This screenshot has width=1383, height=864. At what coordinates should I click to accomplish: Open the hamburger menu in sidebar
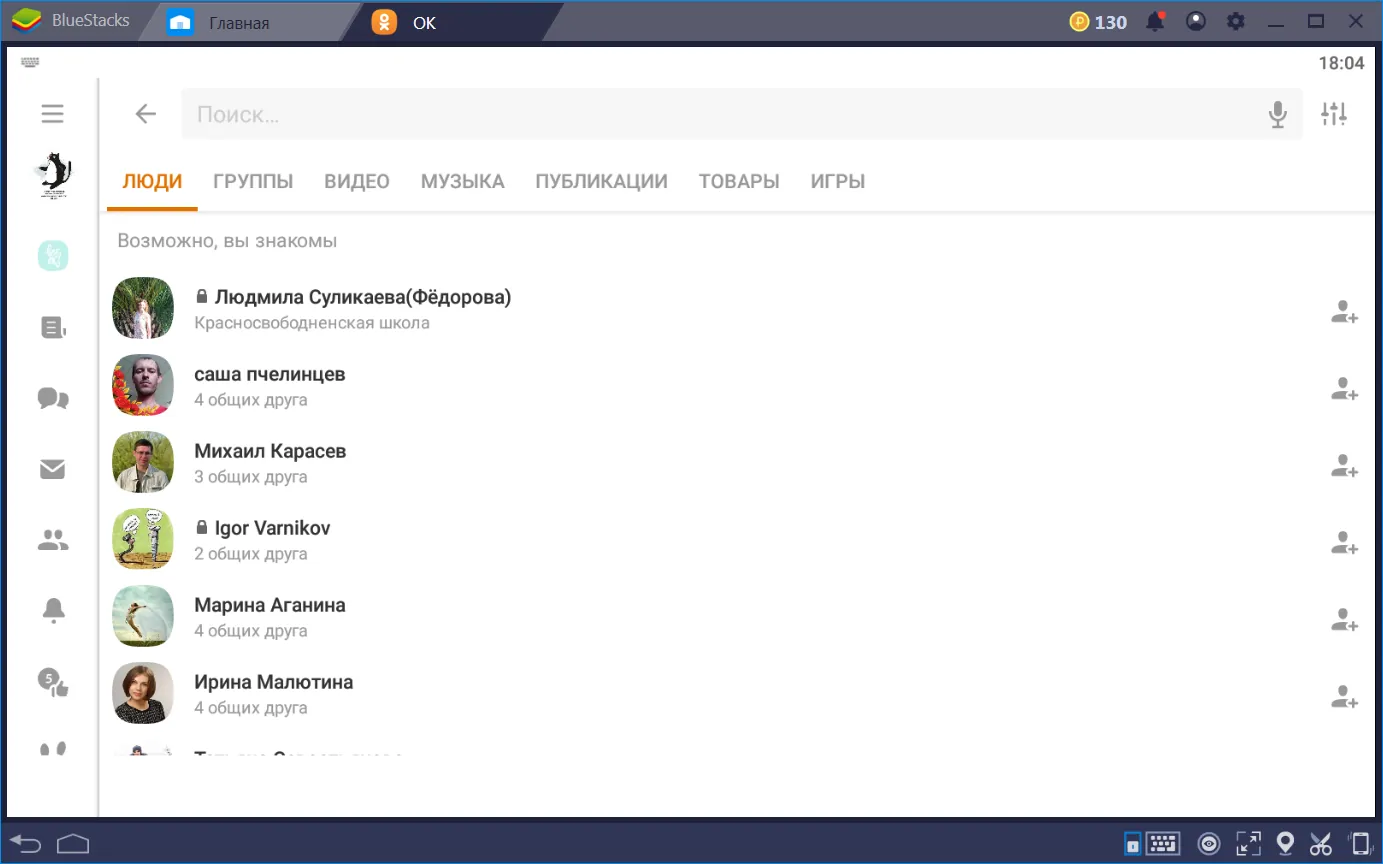click(x=52, y=114)
